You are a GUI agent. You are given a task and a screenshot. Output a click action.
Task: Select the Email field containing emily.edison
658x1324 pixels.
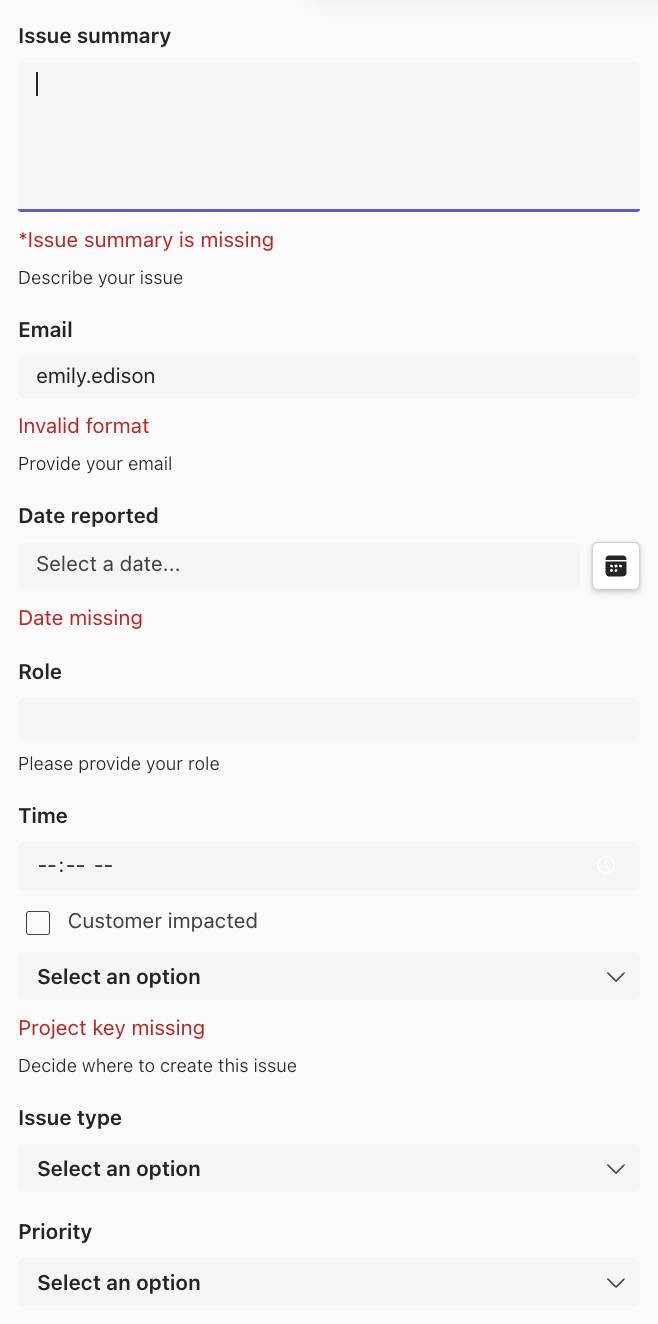tap(328, 376)
